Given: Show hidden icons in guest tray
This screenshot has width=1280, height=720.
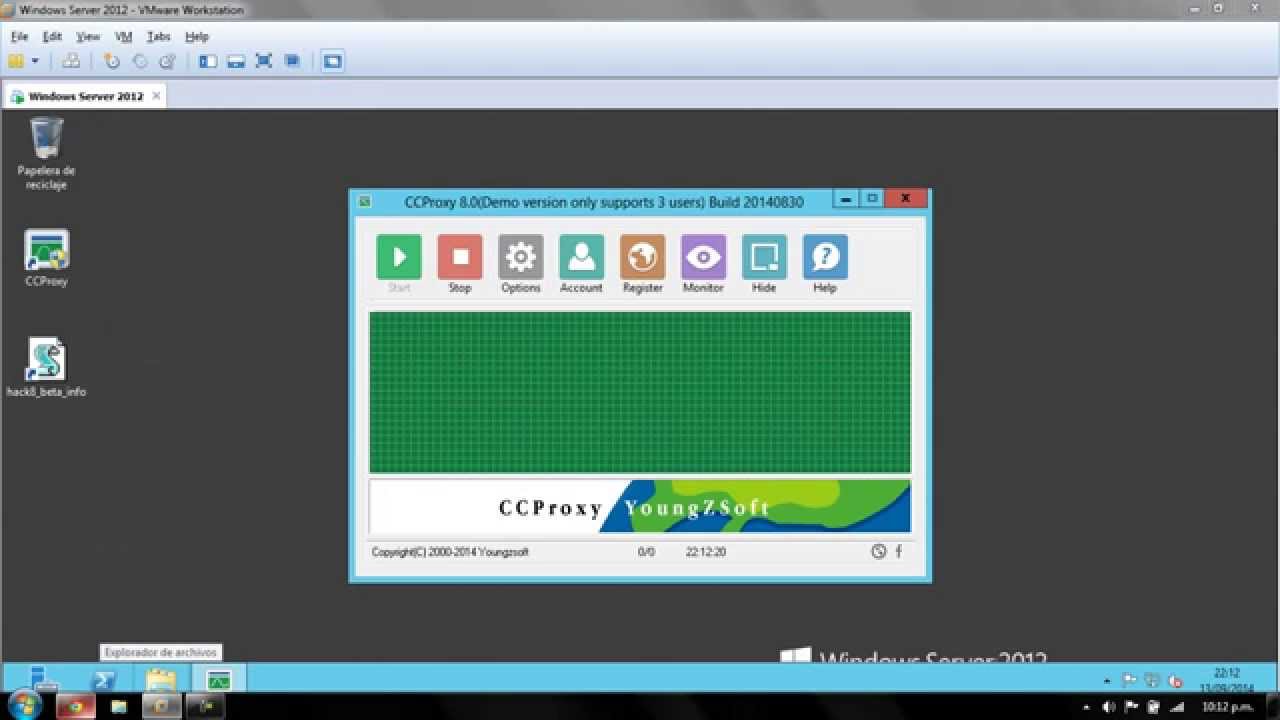Looking at the screenshot, I should coord(1107,680).
